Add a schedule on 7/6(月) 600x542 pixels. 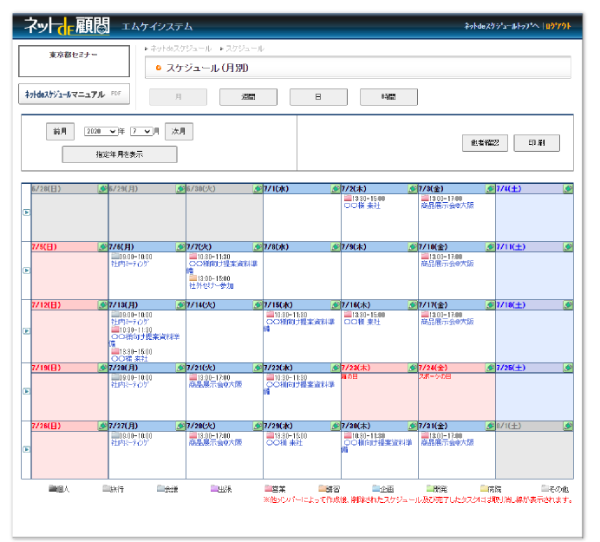coord(180,247)
